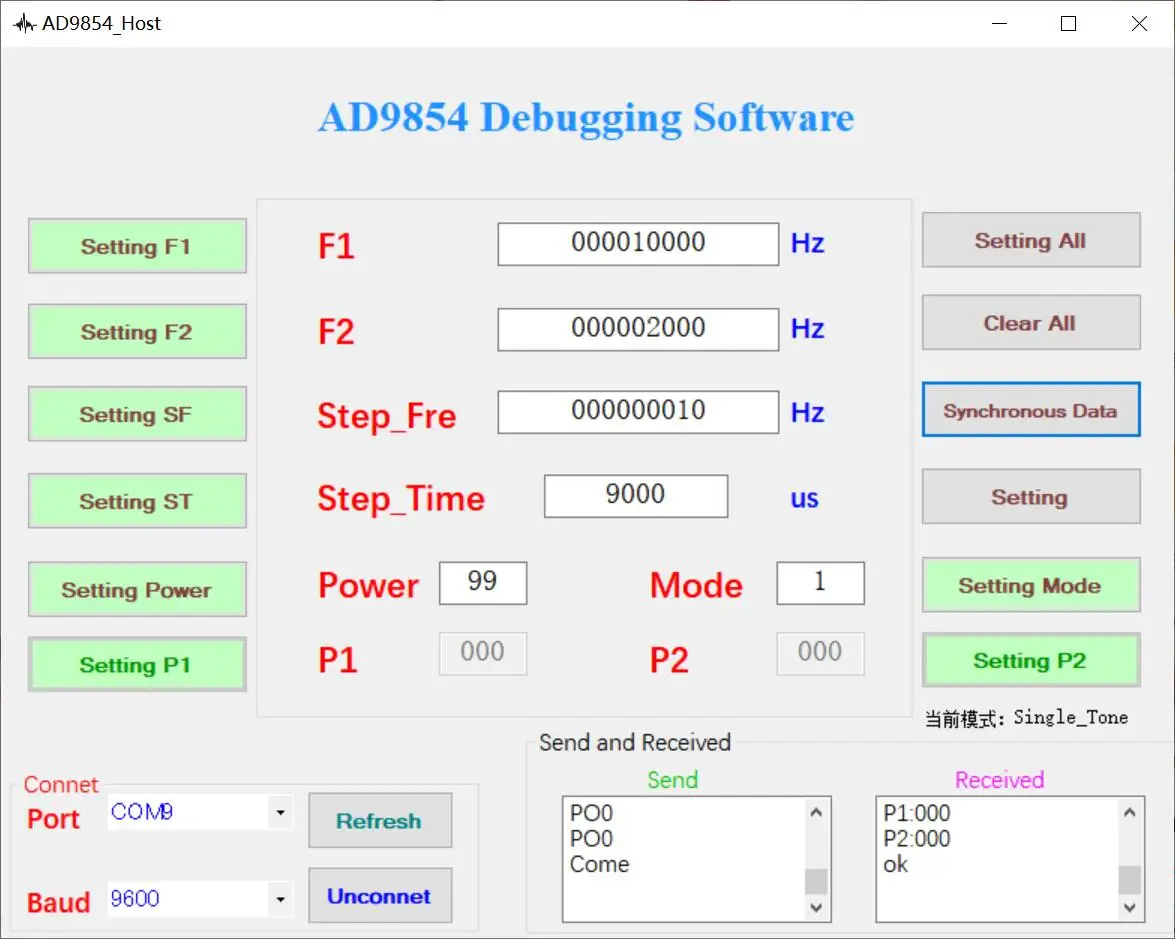1175x939 pixels.
Task: Click Received box scrollbar up arrow
Action: 1129,812
